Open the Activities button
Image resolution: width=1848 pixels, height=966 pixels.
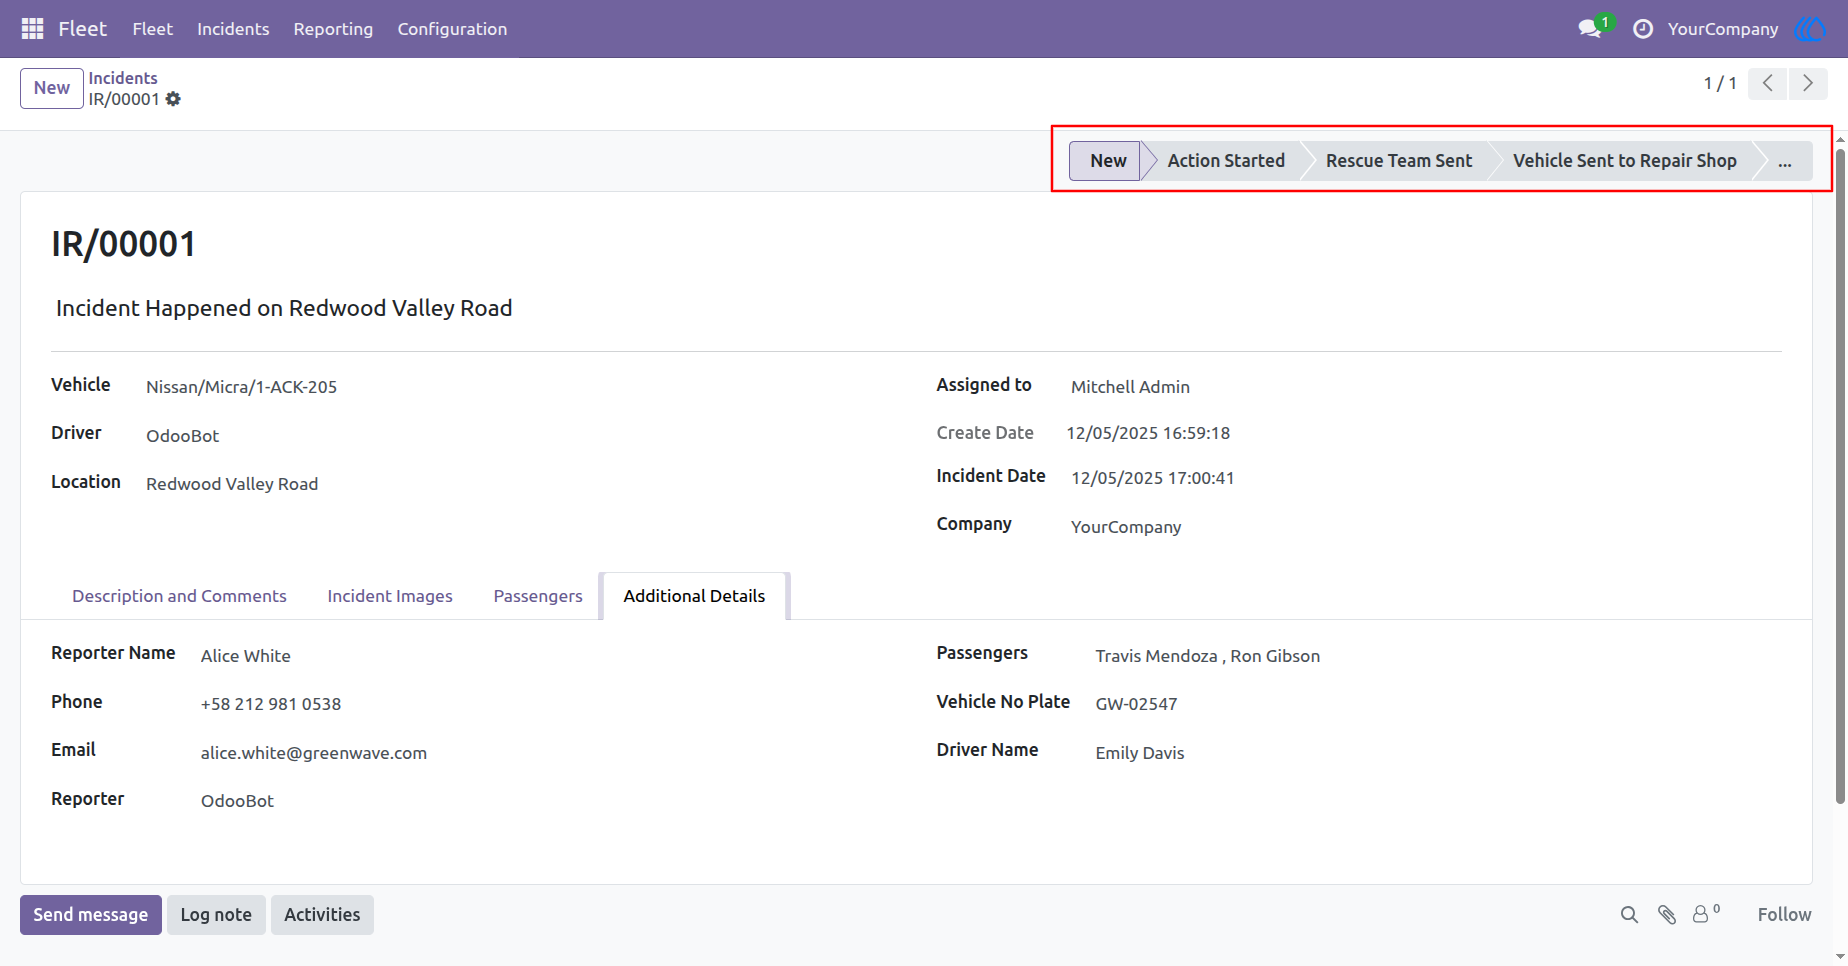pyautogui.click(x=322, y=915)
